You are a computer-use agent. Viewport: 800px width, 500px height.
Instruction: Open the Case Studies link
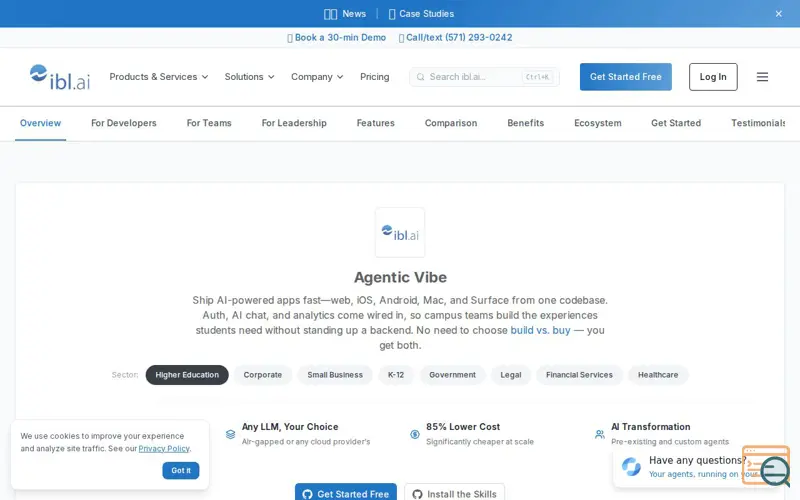coord(427,14)
